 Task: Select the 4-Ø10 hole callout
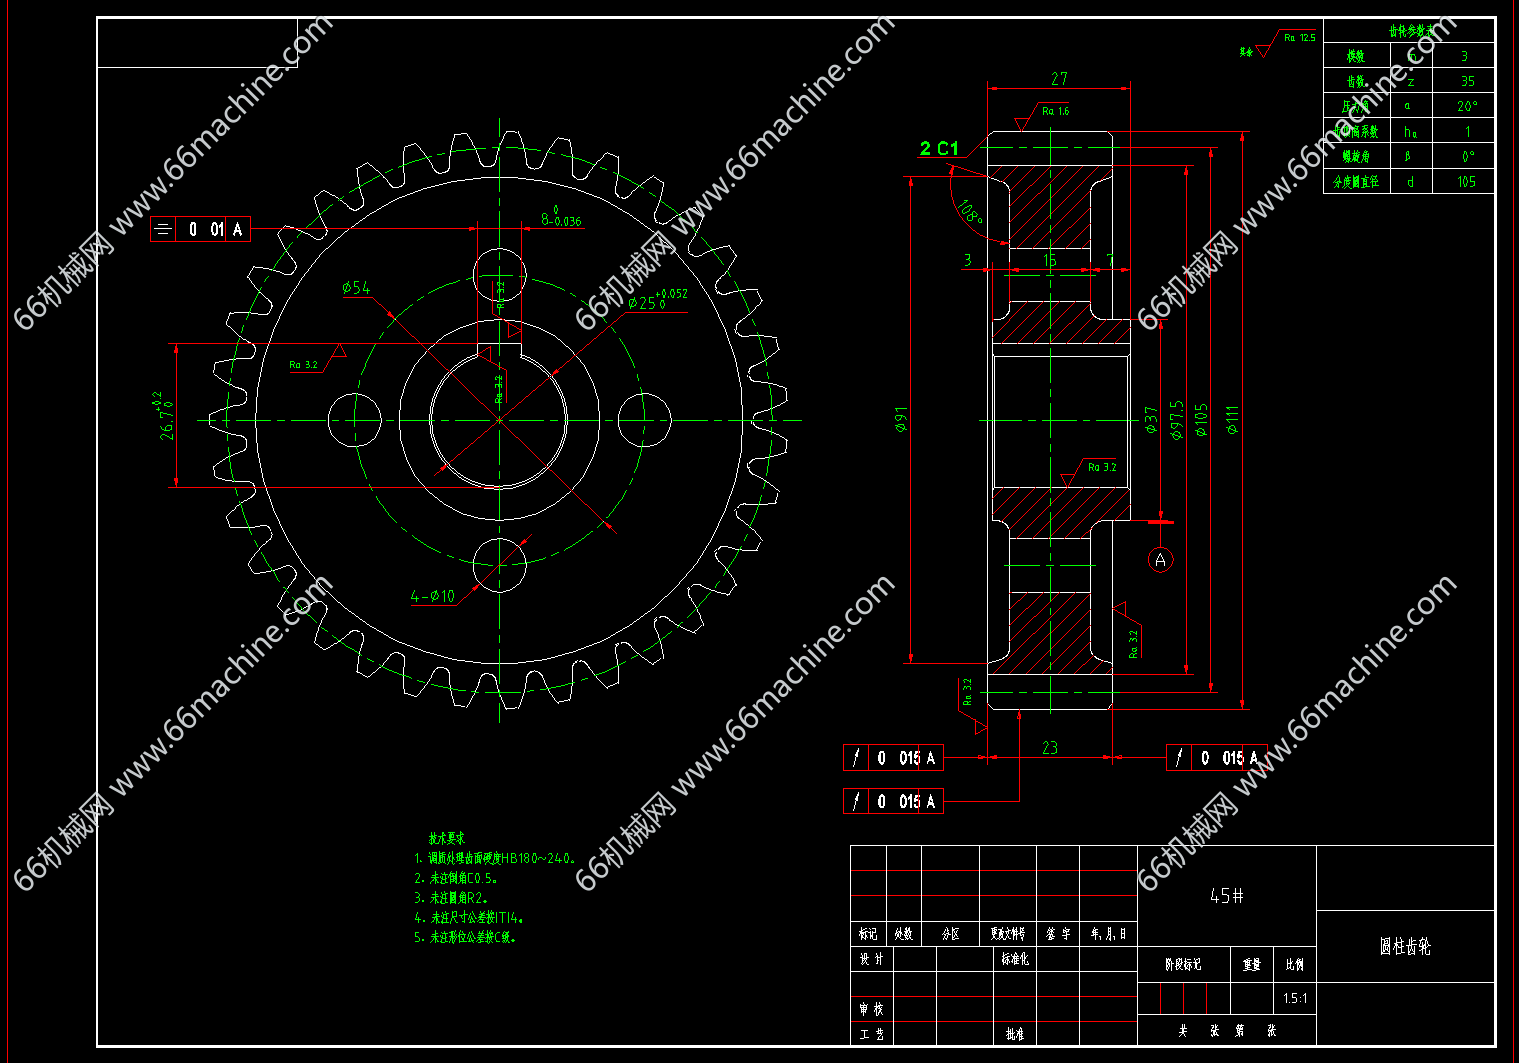433,596
